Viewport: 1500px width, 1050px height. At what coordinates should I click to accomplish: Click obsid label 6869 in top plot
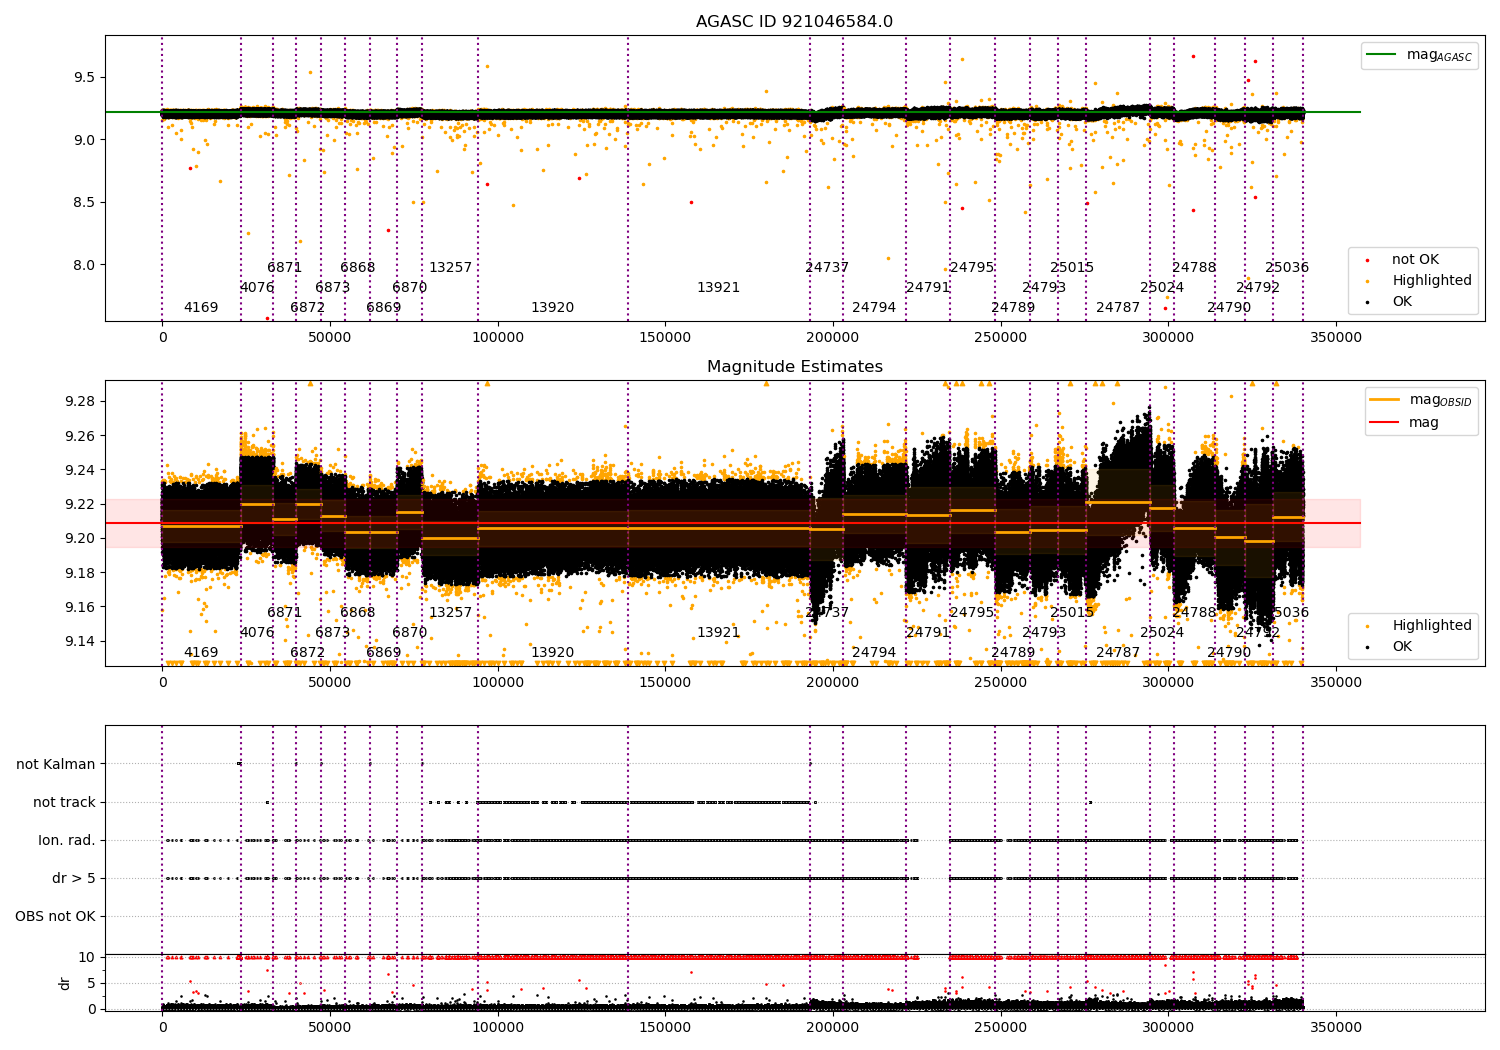[x=384, y=308]
